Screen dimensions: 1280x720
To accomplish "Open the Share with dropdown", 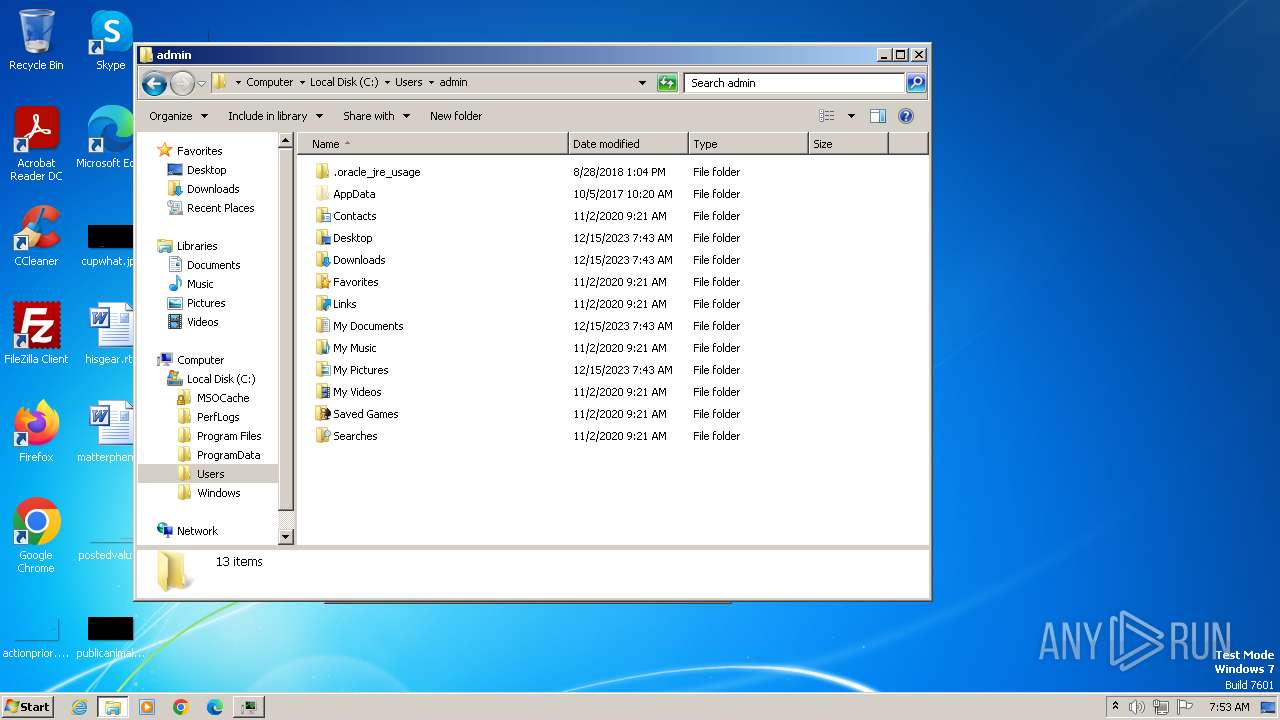I will [376, 116].
